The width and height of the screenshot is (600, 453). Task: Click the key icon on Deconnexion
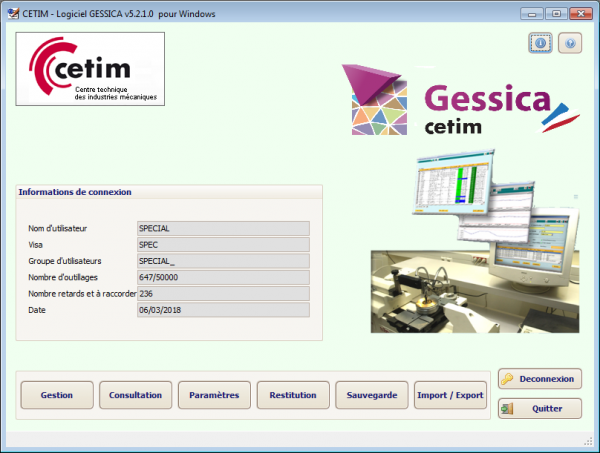point(507,379)
